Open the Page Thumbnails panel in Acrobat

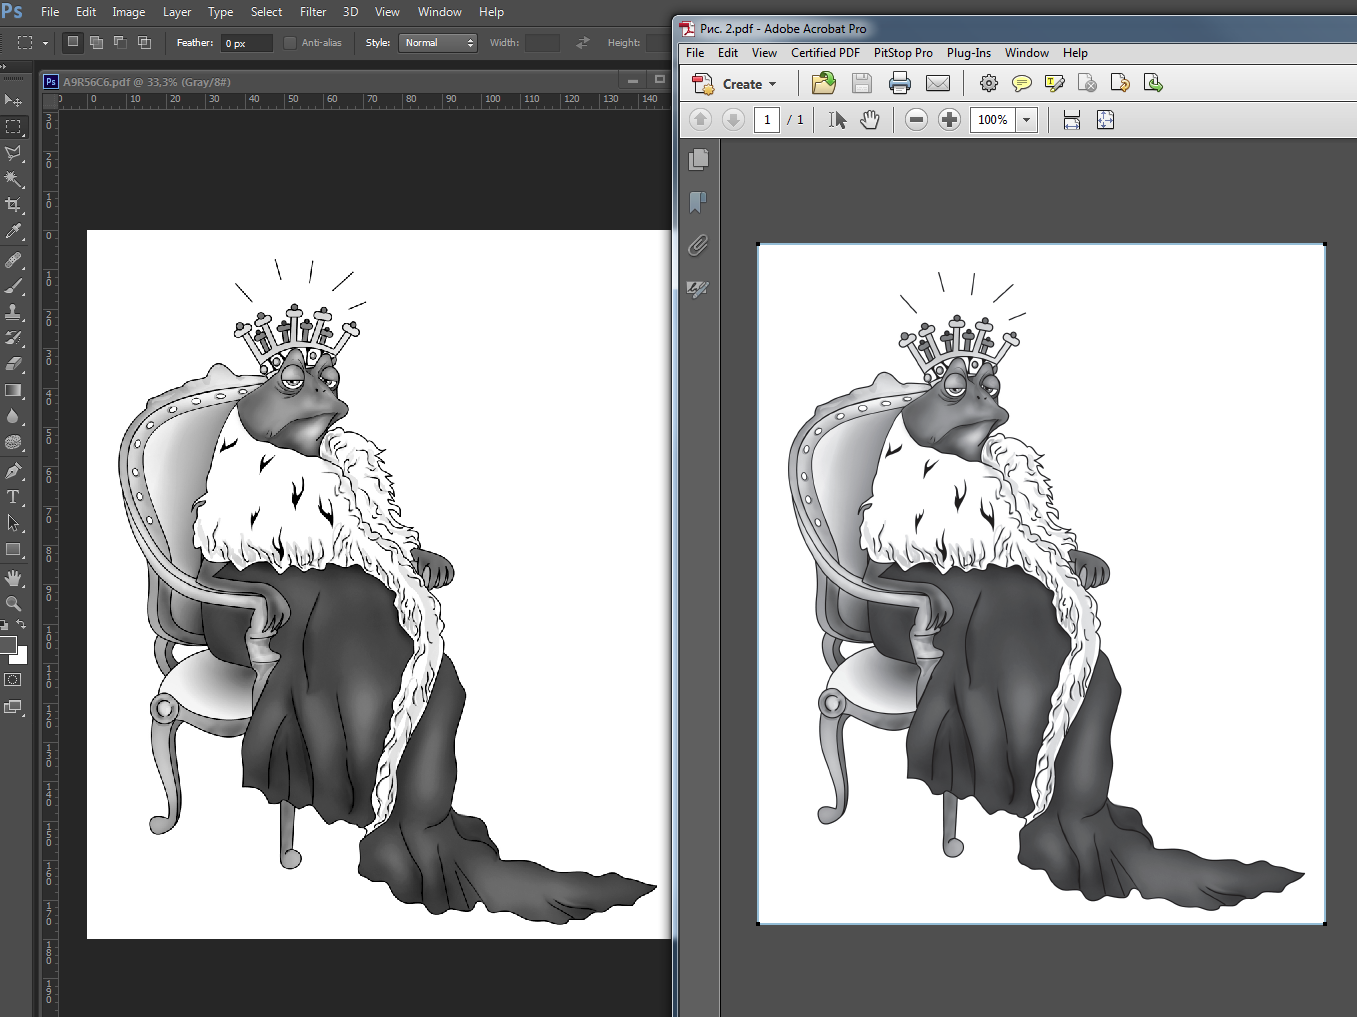tap(698, 159)
